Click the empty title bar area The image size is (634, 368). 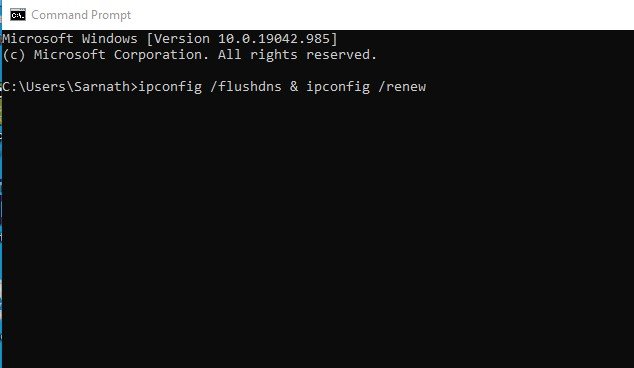pos(380,15)
